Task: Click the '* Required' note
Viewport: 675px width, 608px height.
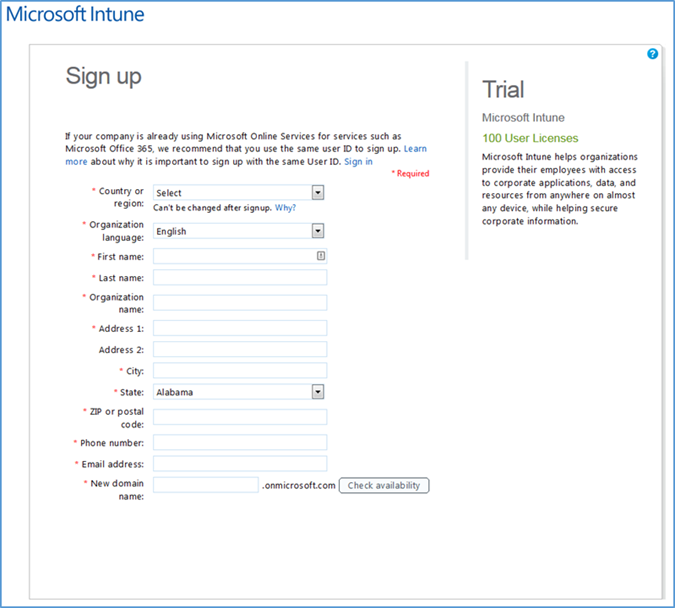Action: click(x=410, y=174)
